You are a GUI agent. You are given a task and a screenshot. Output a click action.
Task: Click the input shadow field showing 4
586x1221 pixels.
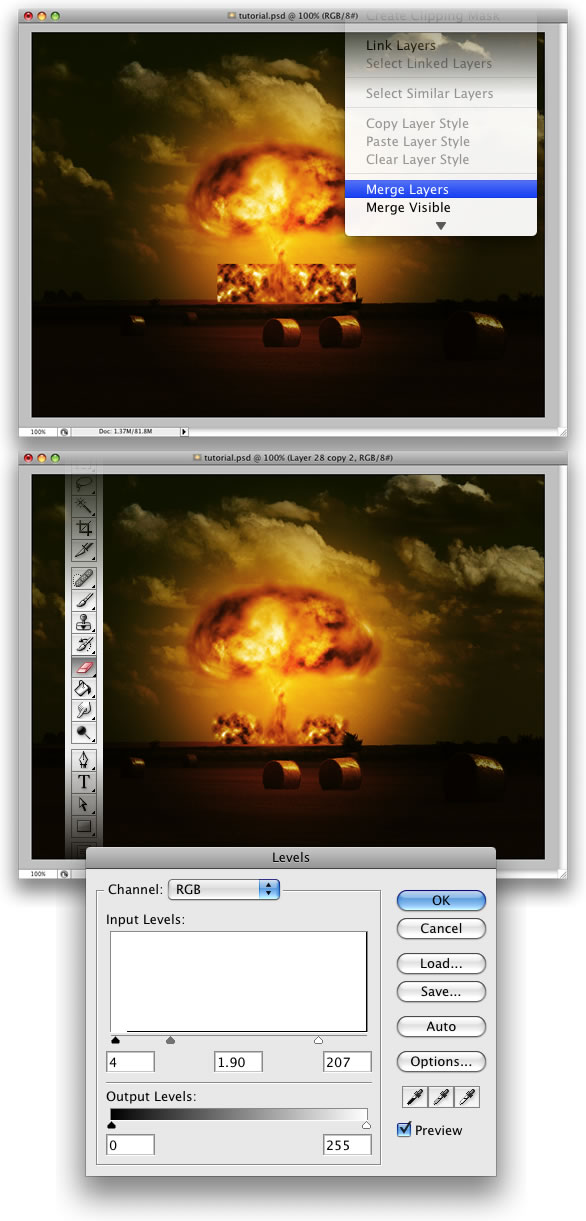coord(131,1062)
